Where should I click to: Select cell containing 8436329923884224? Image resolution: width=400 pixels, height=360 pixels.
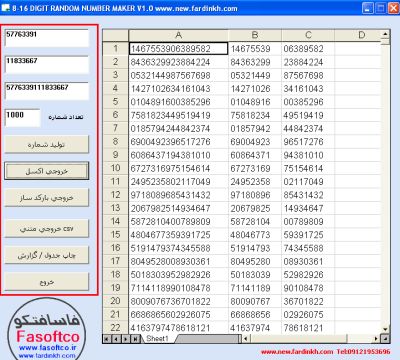tap(178, 62)
